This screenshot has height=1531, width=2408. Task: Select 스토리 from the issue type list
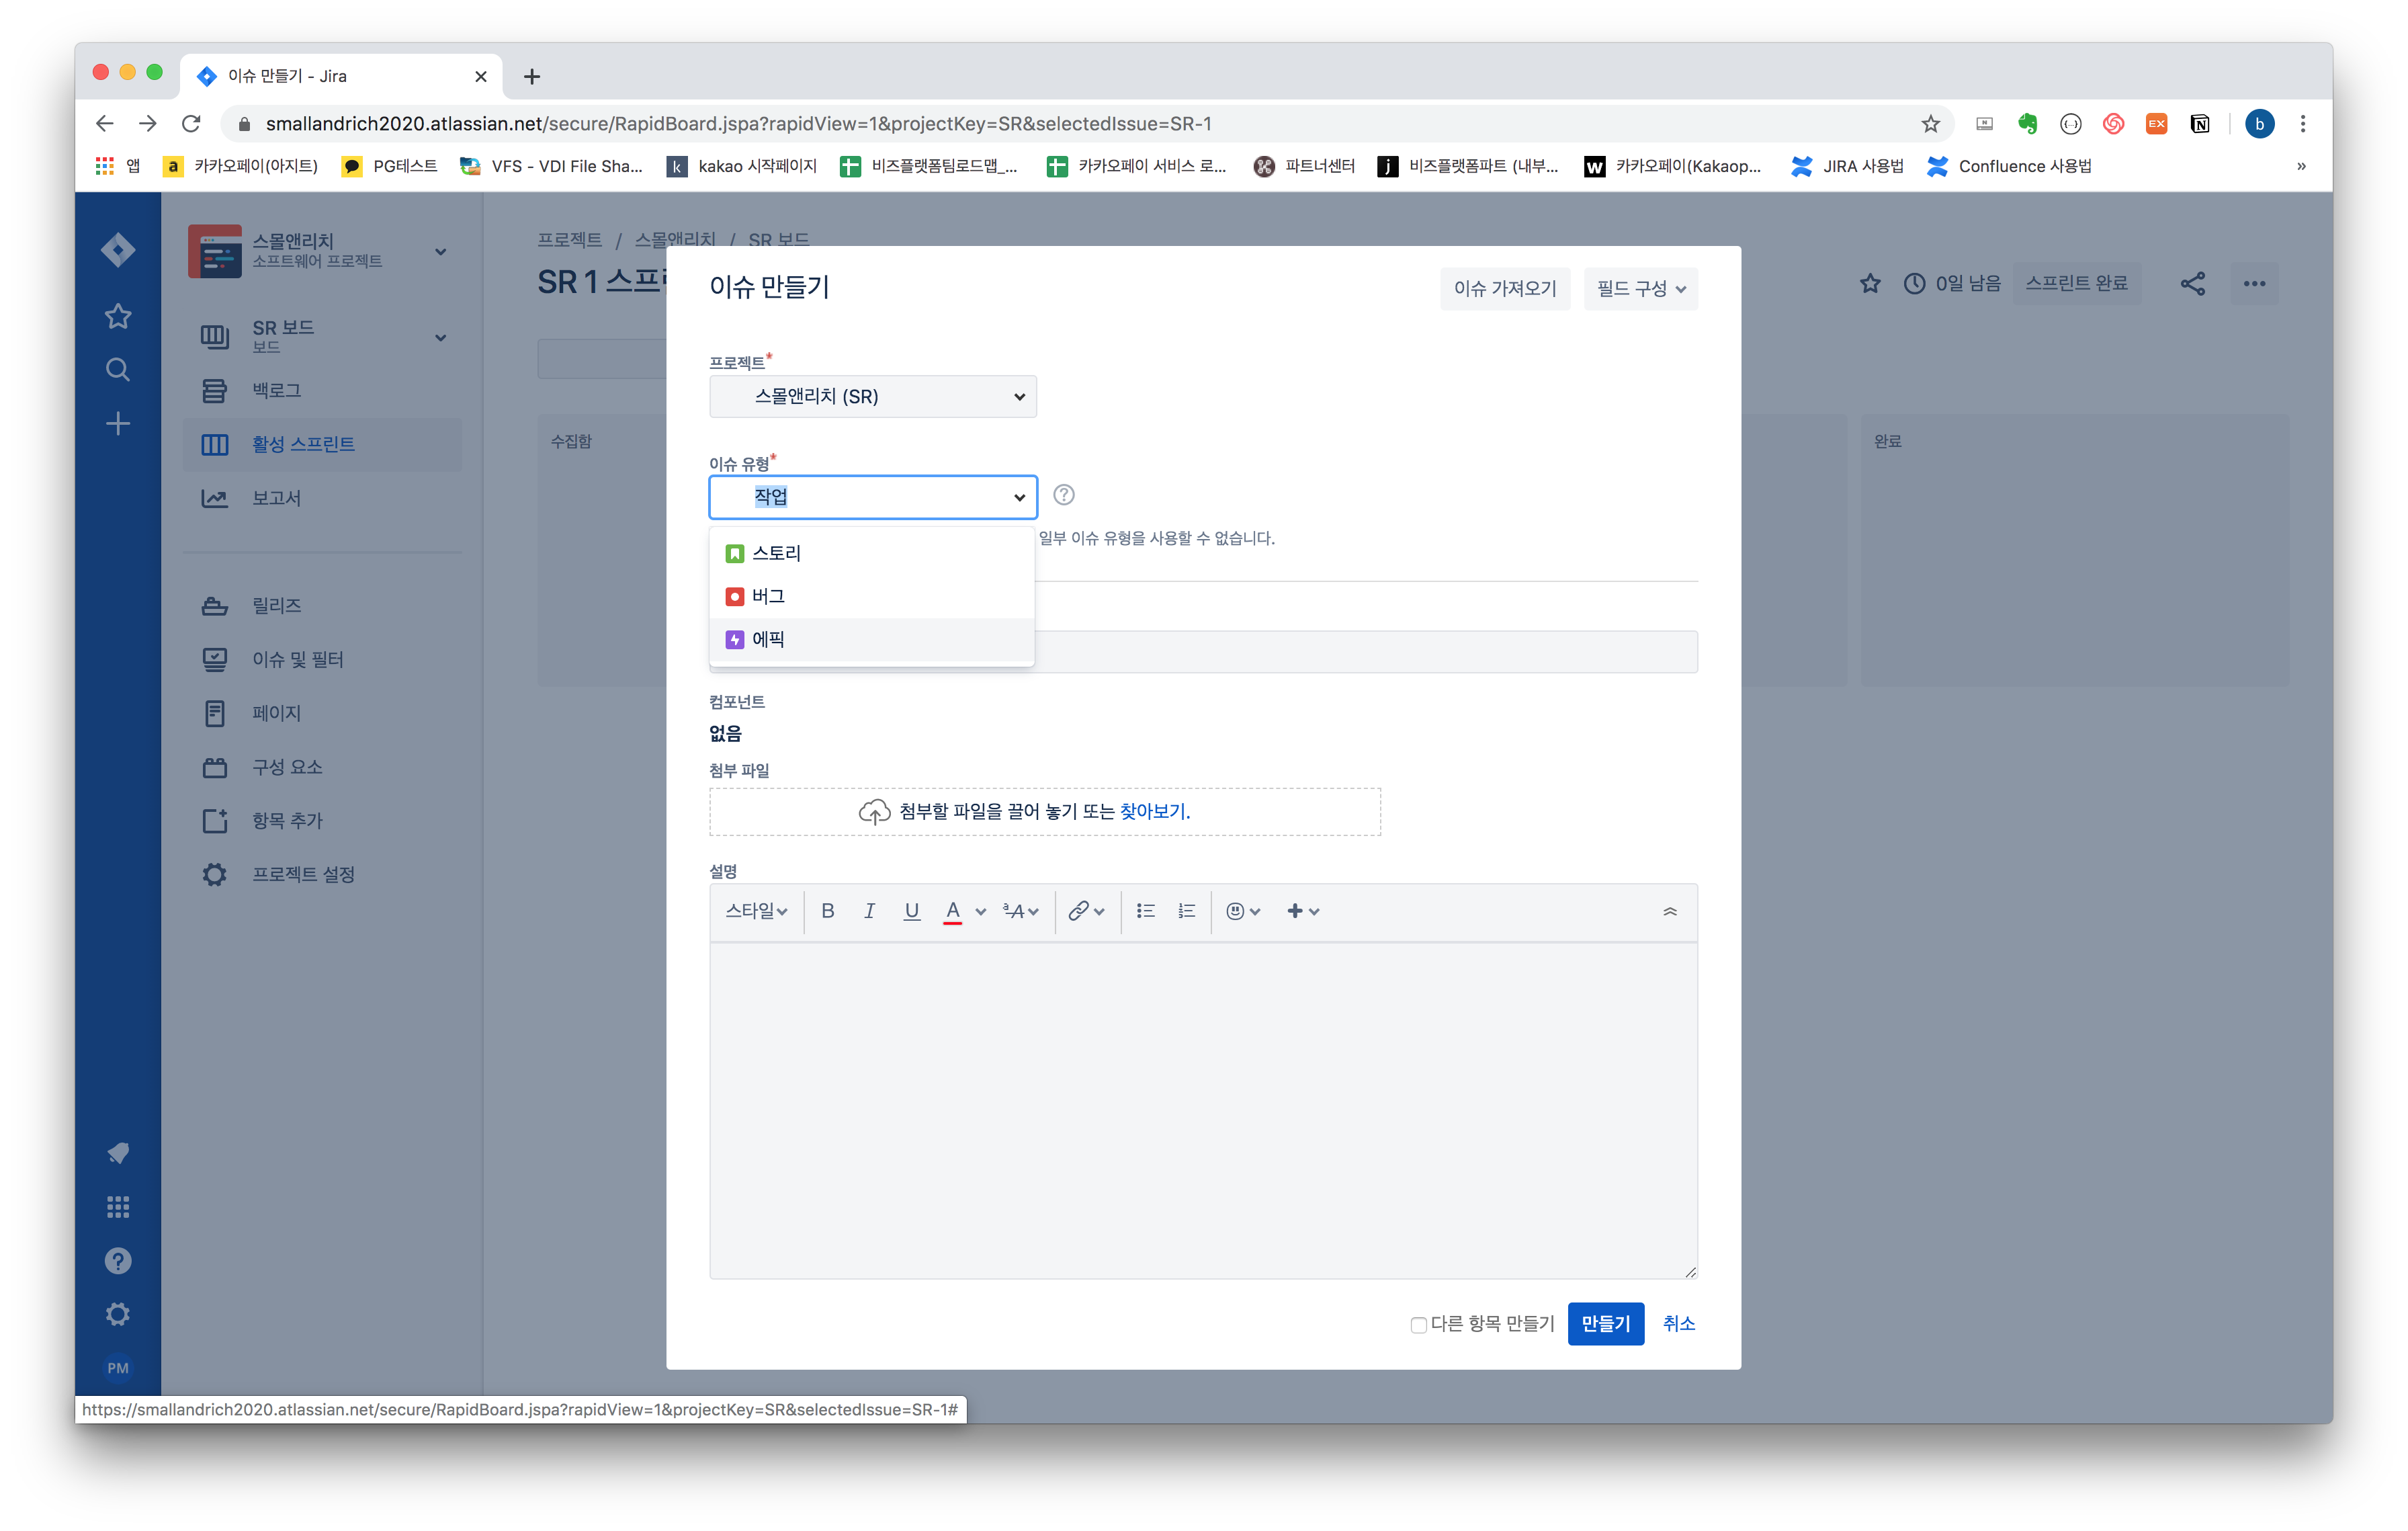pyautogui.click(x=776, y=554)
